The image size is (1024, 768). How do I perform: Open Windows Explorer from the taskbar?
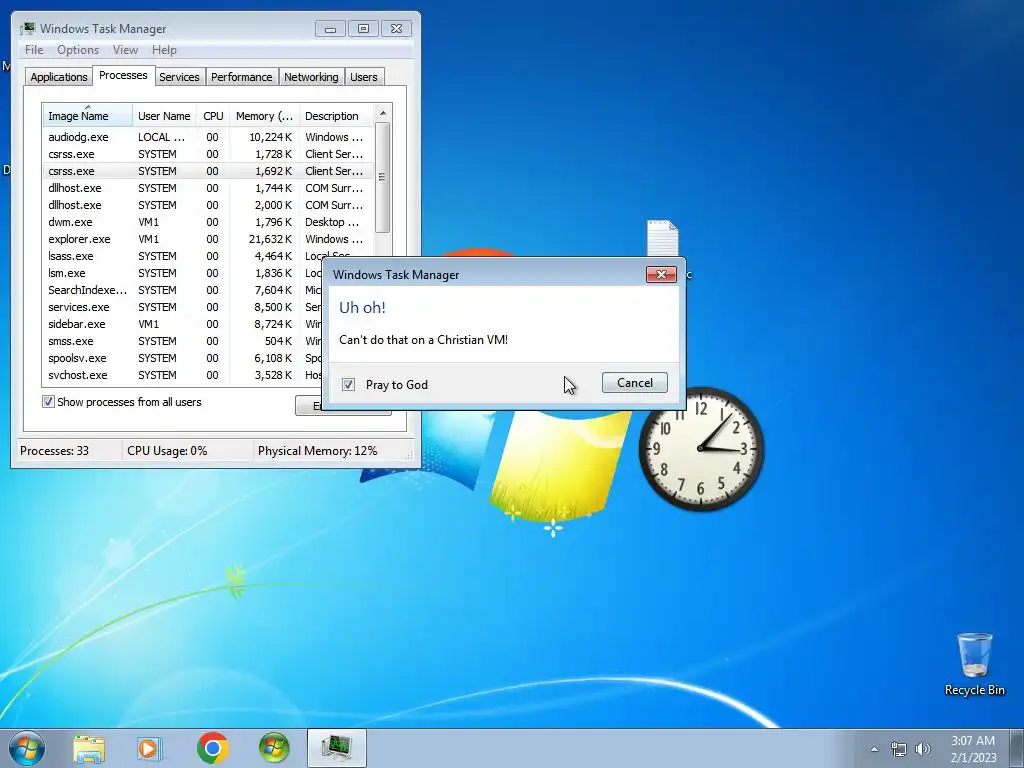88,748
